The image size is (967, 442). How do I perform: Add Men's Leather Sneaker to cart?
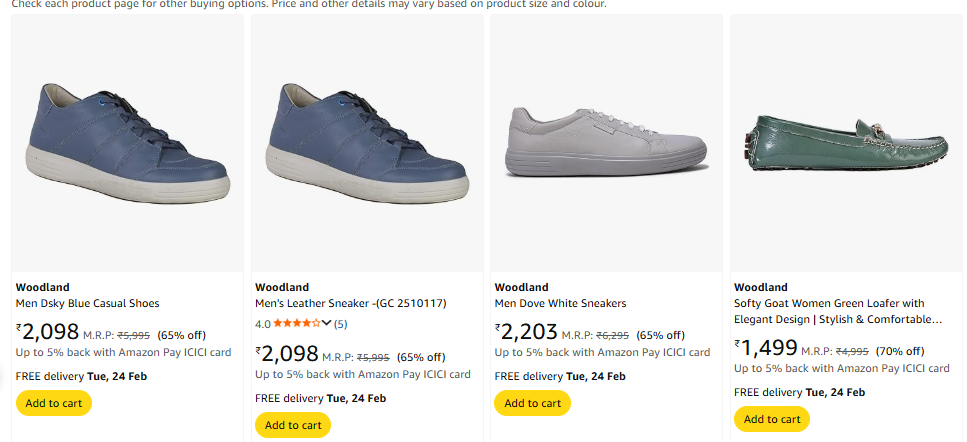293,425
